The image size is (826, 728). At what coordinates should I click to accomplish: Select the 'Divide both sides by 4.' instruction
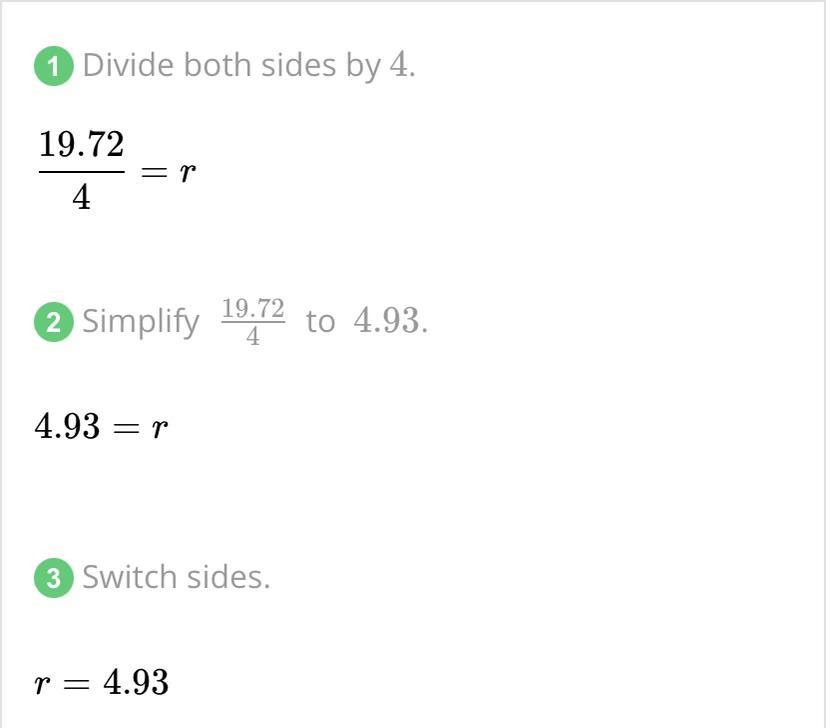(x=249, y=66)
